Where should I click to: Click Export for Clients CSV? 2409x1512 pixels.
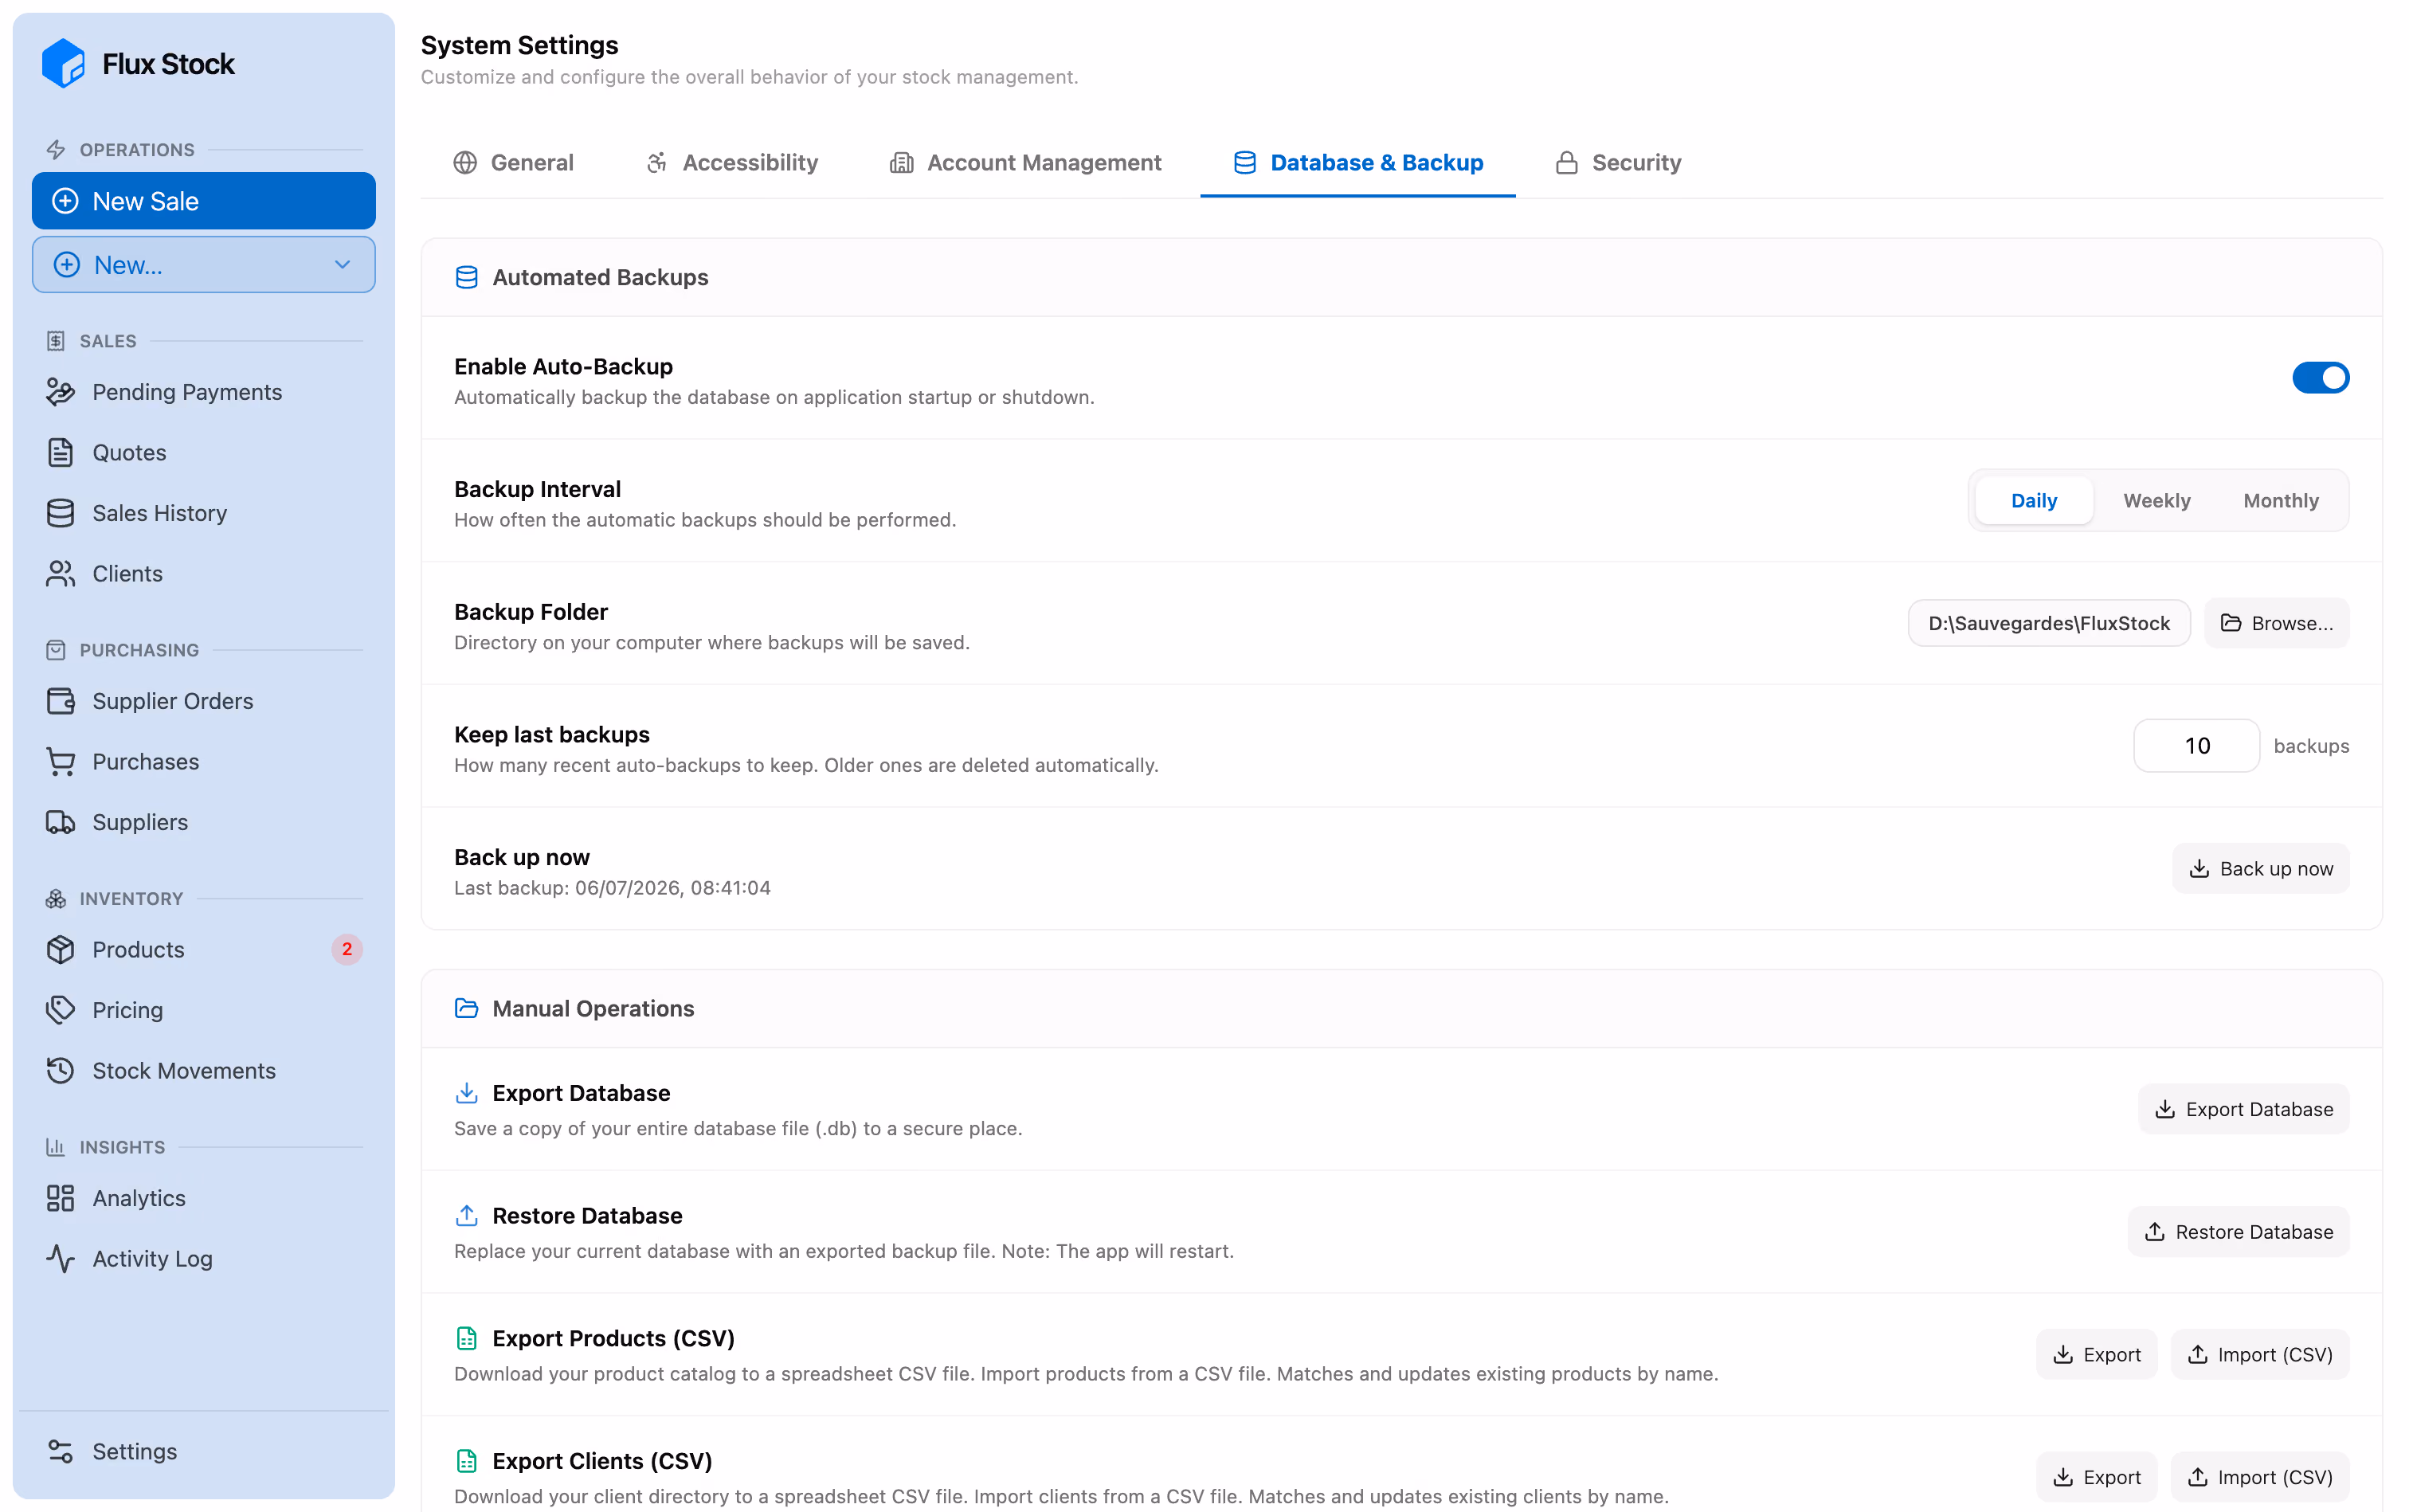coord(2096,1477)
